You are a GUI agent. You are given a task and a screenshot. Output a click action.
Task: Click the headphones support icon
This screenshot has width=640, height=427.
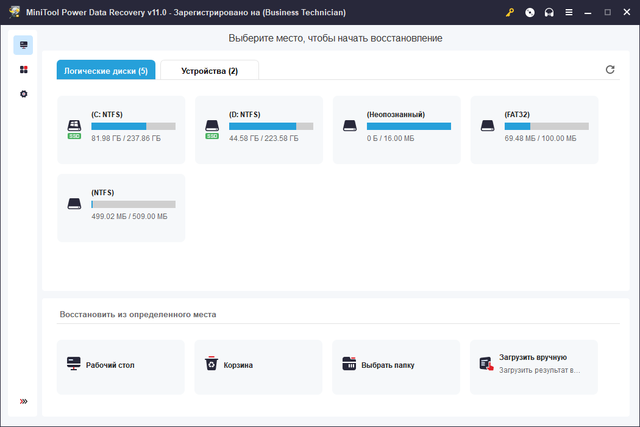click(x=549, y=13)
